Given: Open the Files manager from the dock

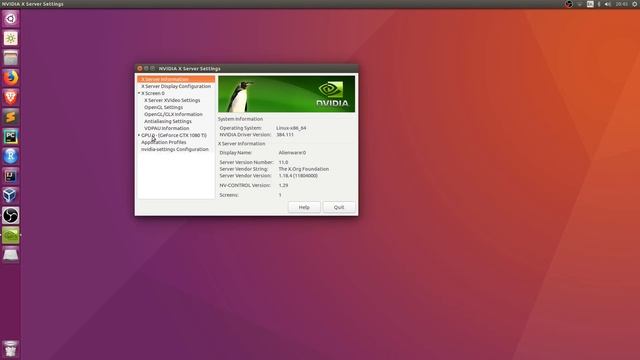Looking at the screenshot, I should [x=11, y=58].
